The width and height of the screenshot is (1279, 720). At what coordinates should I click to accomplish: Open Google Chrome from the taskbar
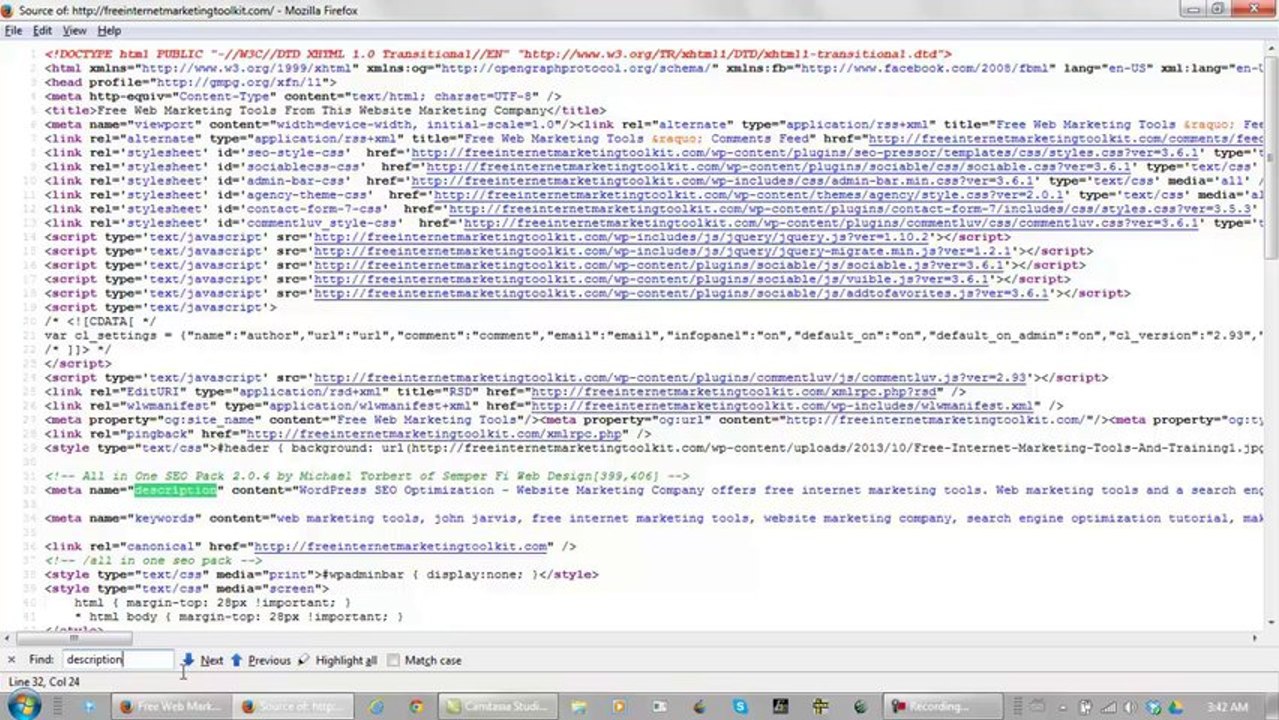click(416, 706)
